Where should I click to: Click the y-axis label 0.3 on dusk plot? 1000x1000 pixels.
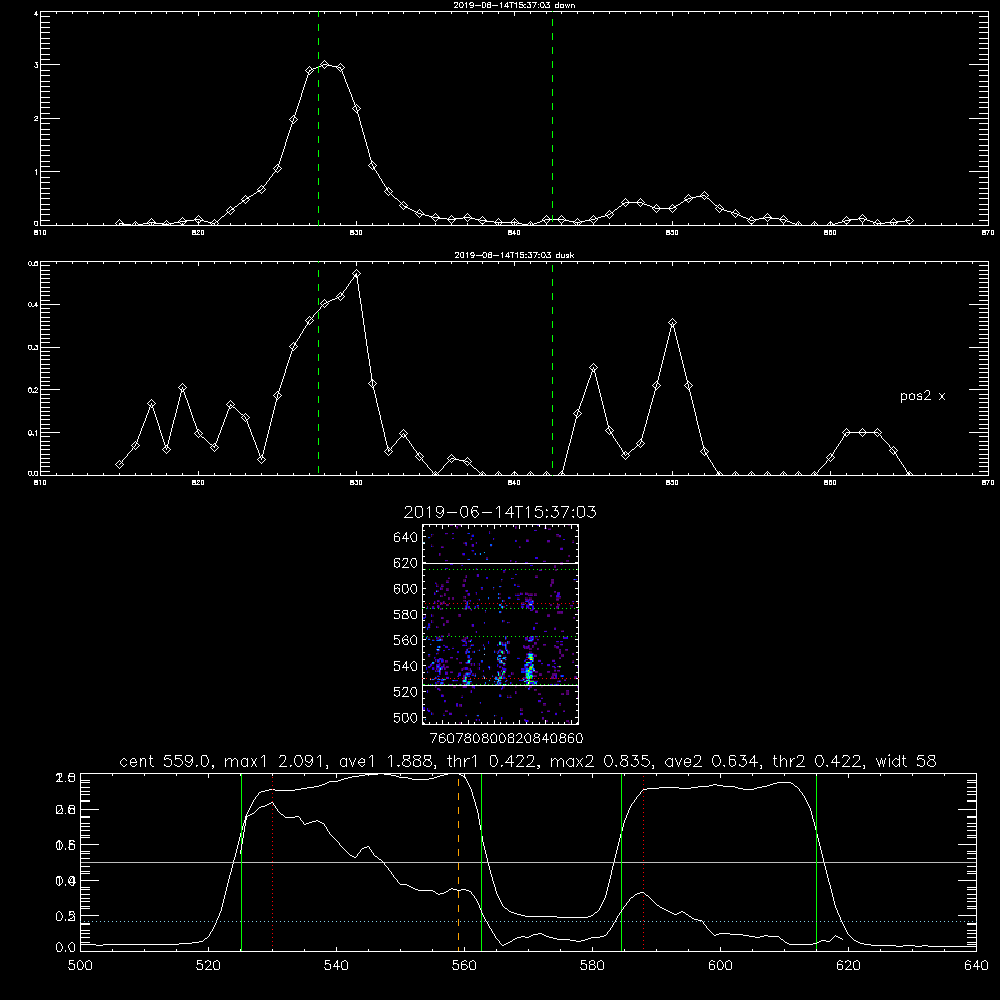click(33, 348)
